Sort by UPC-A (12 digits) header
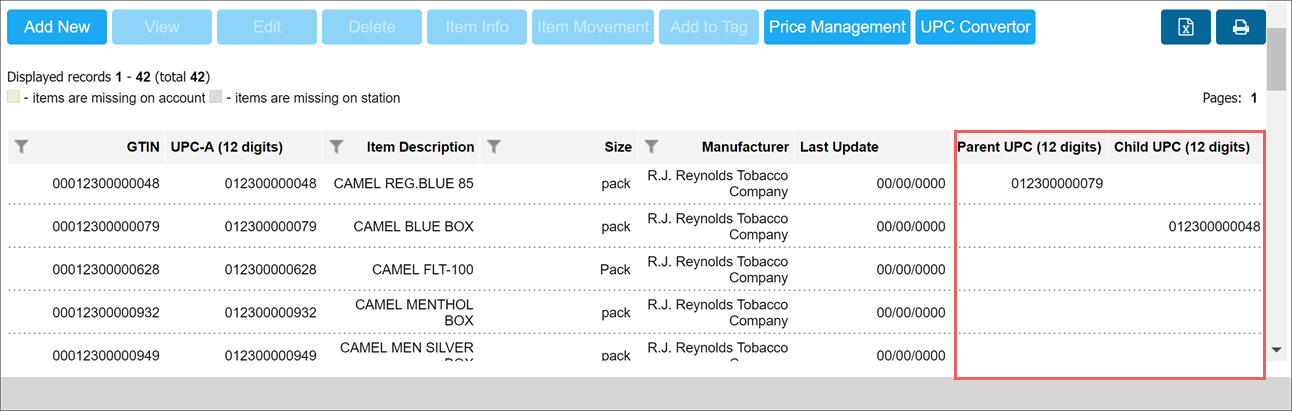The image size is (1292, 411). click(x=226, y=147)
